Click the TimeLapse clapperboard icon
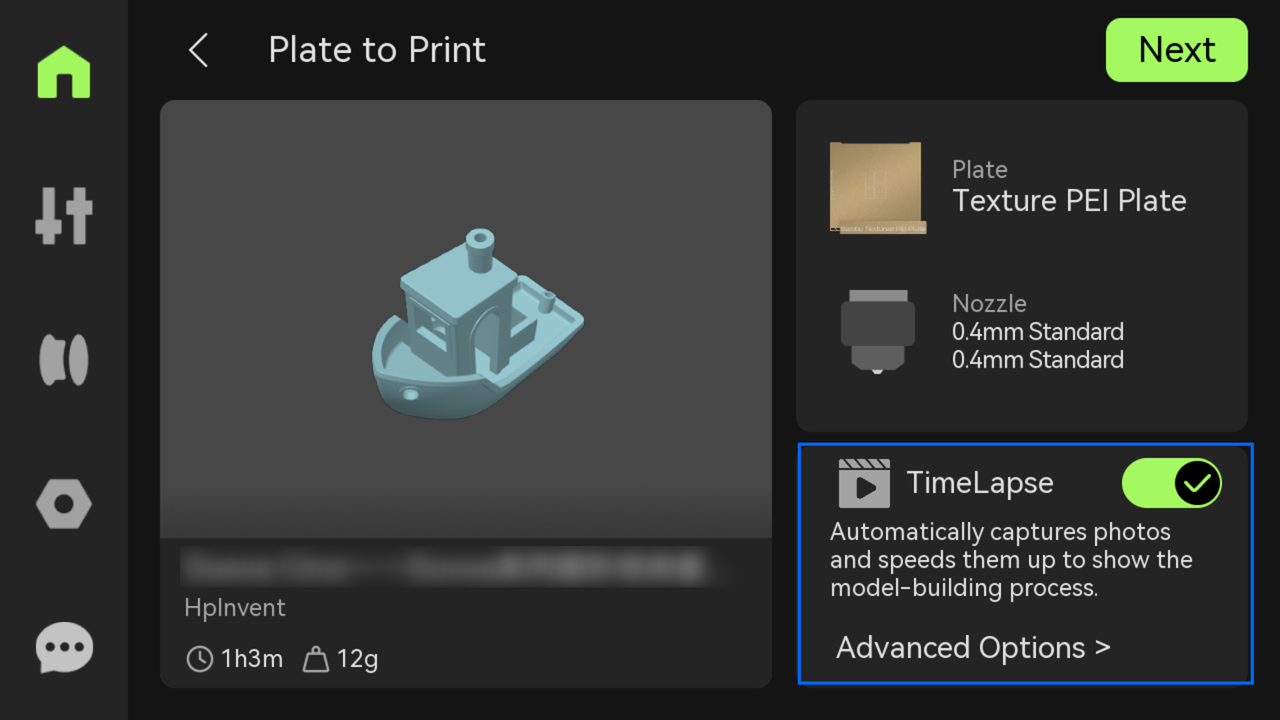Image resolution: width=1280 pixels, height=720 pixels. point(864,483)
